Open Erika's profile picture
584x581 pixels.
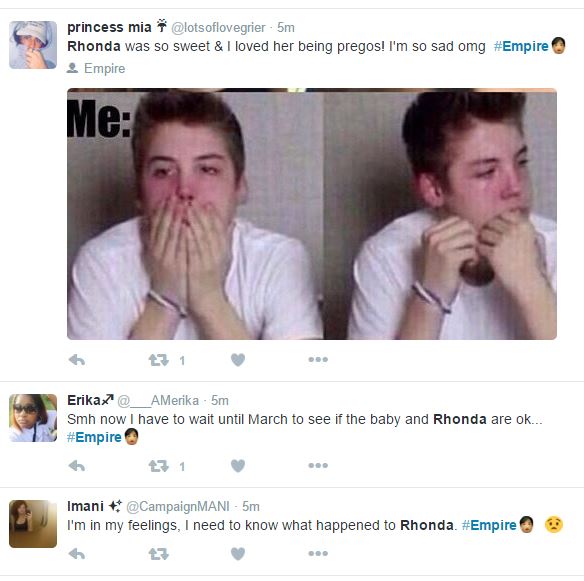coord(33,418)
